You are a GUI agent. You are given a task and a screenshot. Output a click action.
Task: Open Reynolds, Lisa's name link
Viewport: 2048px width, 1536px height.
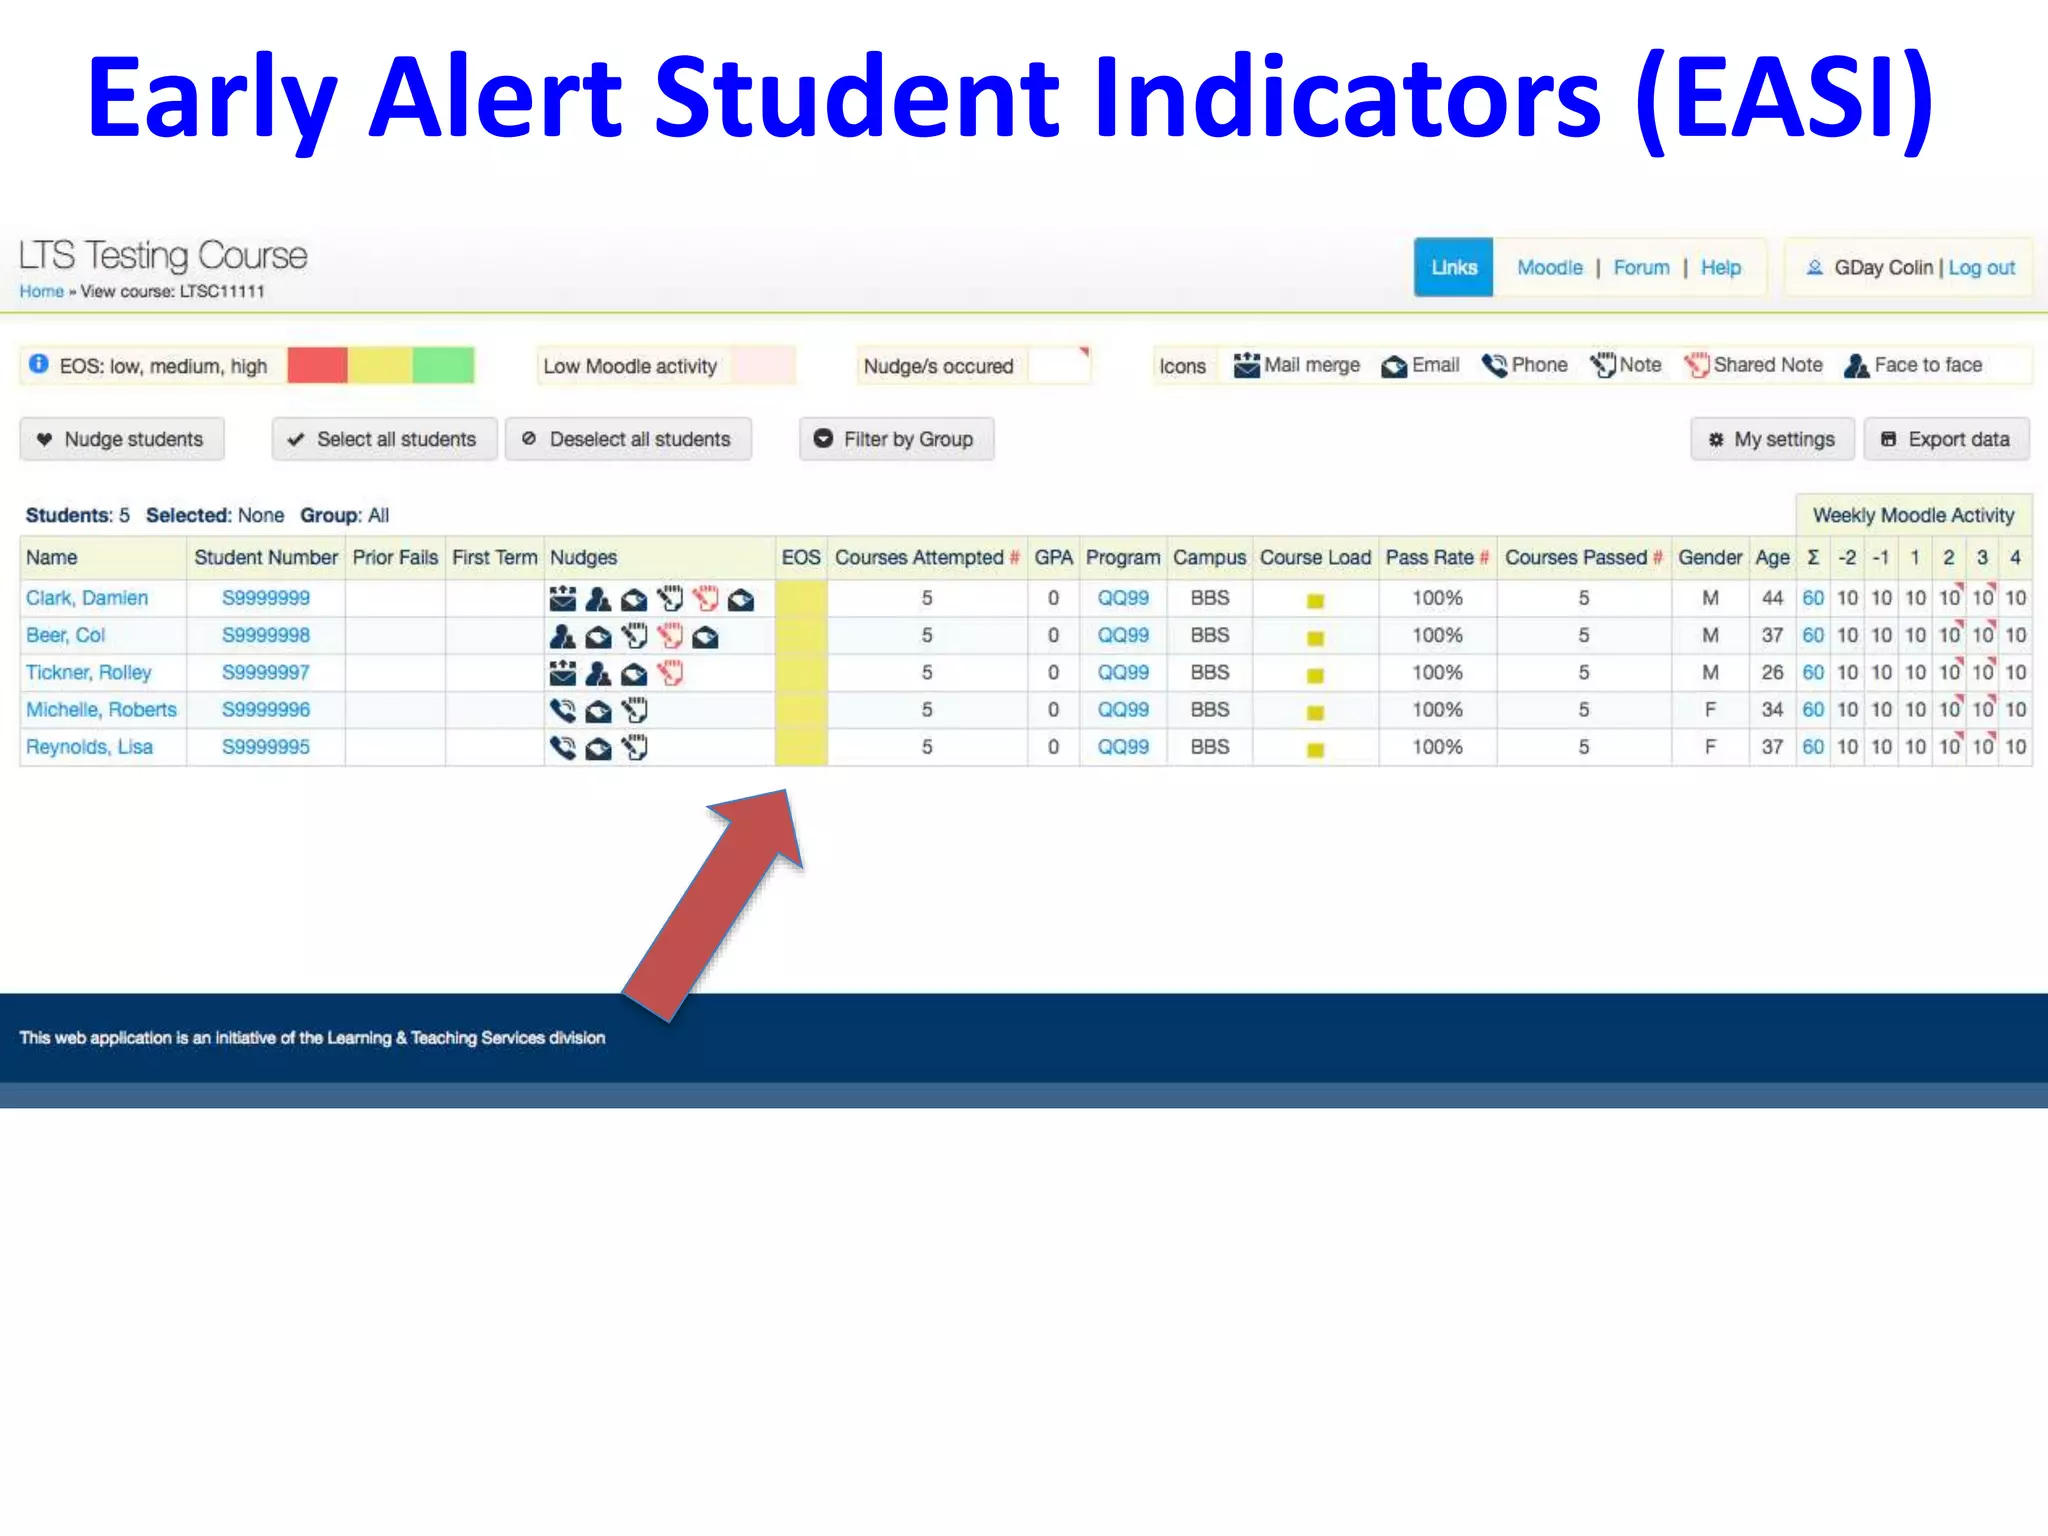(89, 747)
